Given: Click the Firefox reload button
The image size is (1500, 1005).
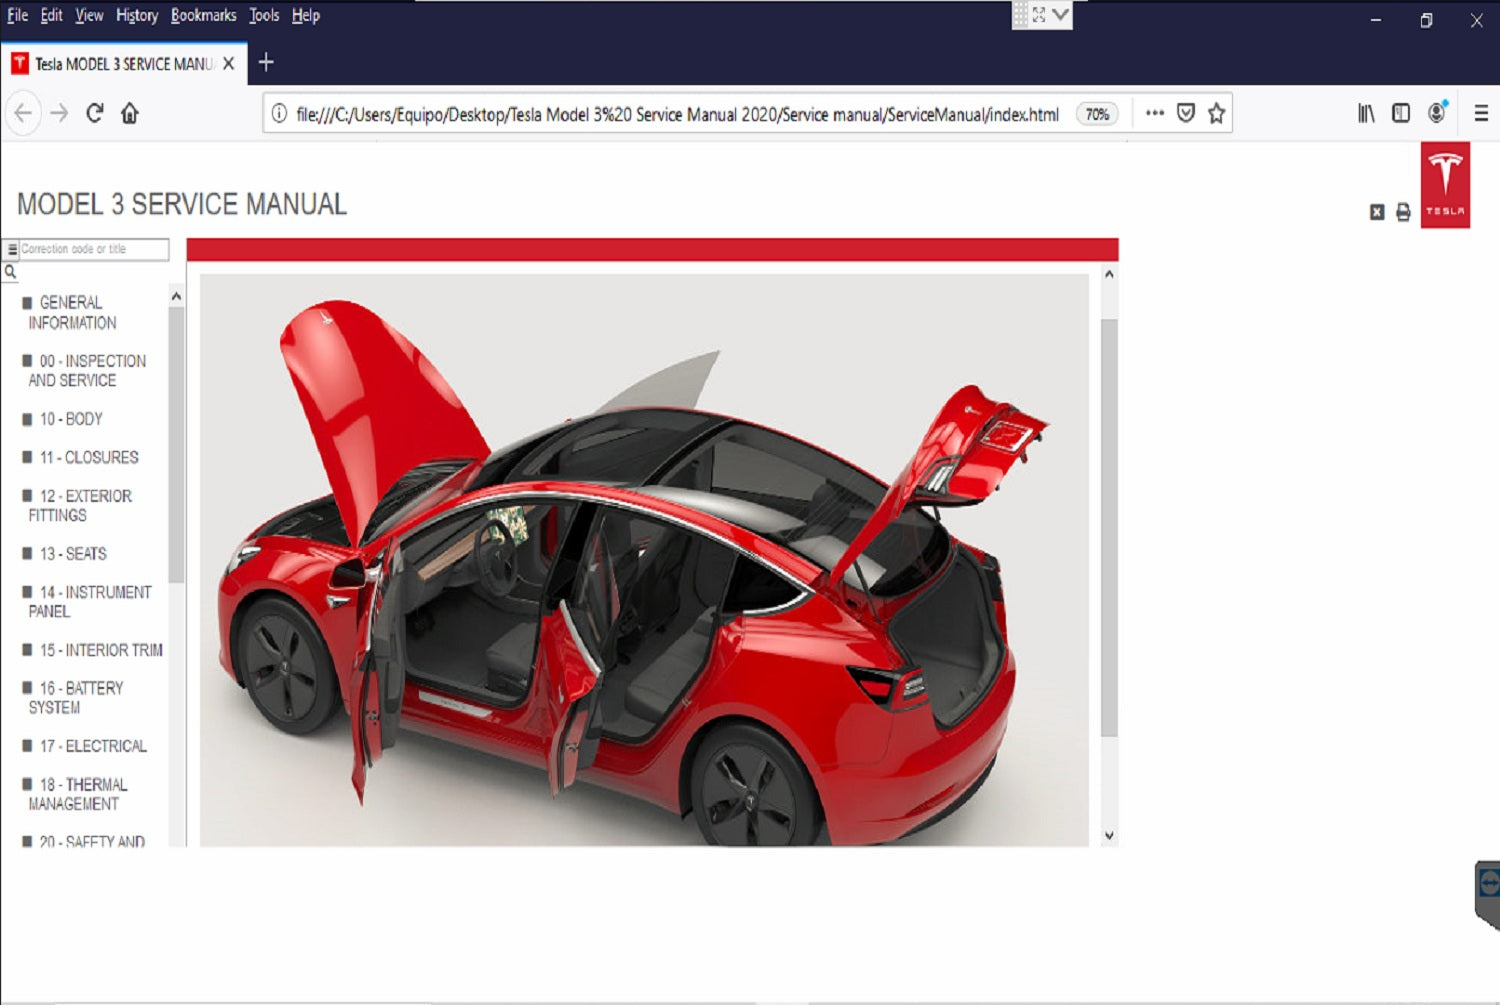Looking at the screenshot, I should click(x=95, y=114).
